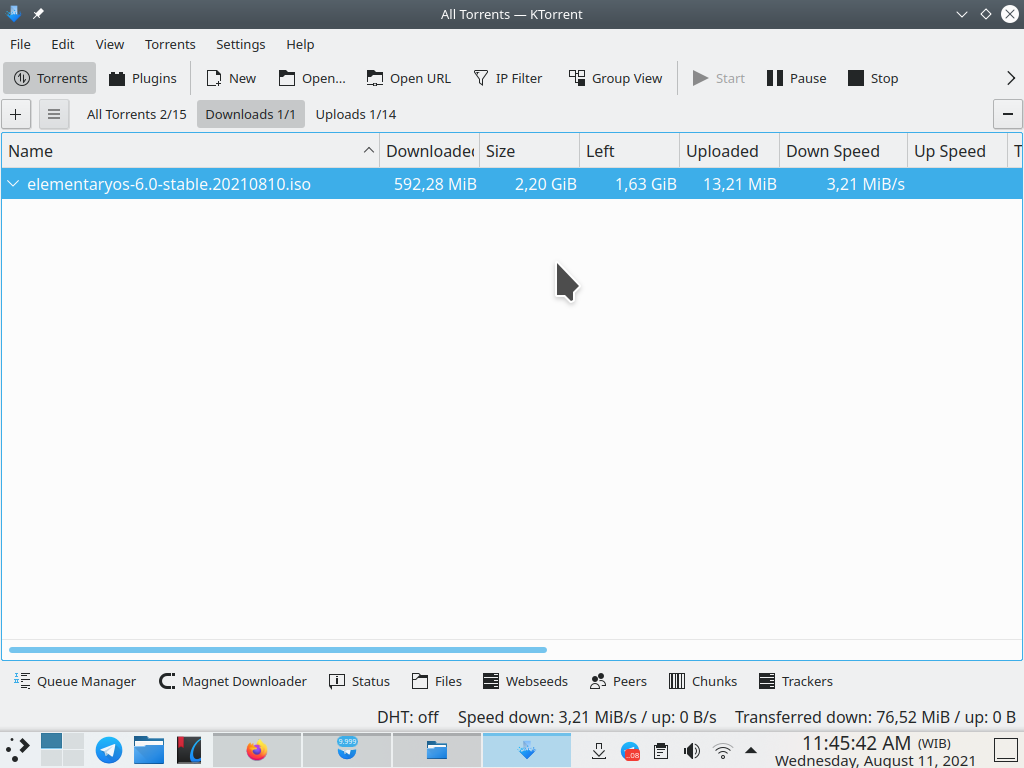Open the hamburger list menu button
Image resolution: width=1024 pixels, height=768 pixels.
click(54, 114)
